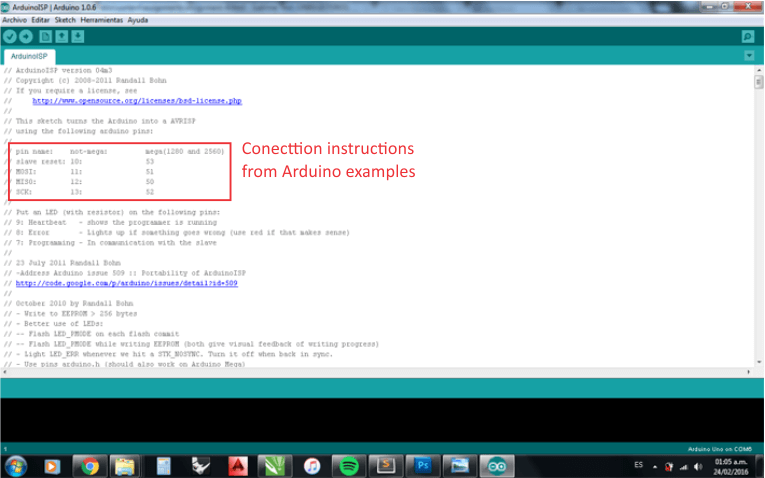
Task: Open the Editar menu
Action: (x=40, y=20)
